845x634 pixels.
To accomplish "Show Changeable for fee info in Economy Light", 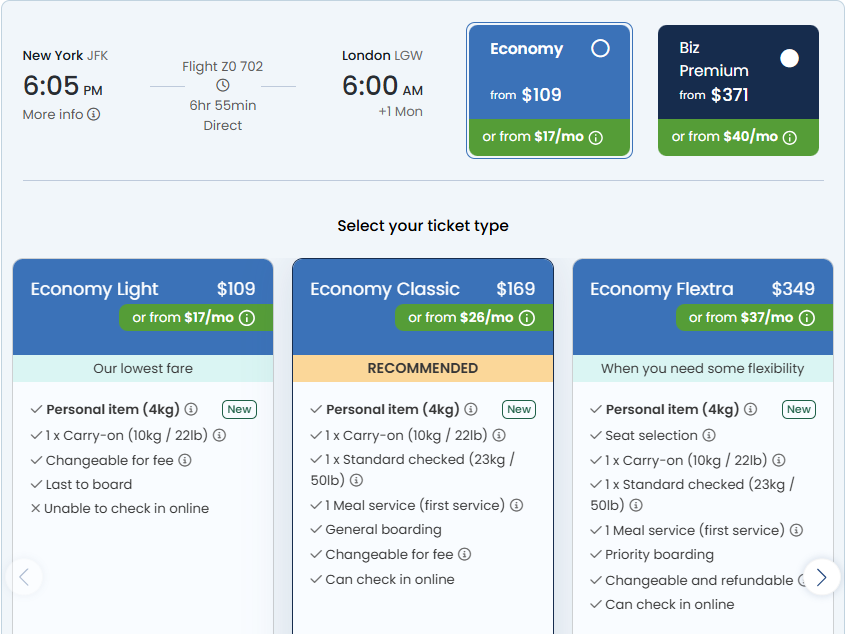I will [185, 460].
